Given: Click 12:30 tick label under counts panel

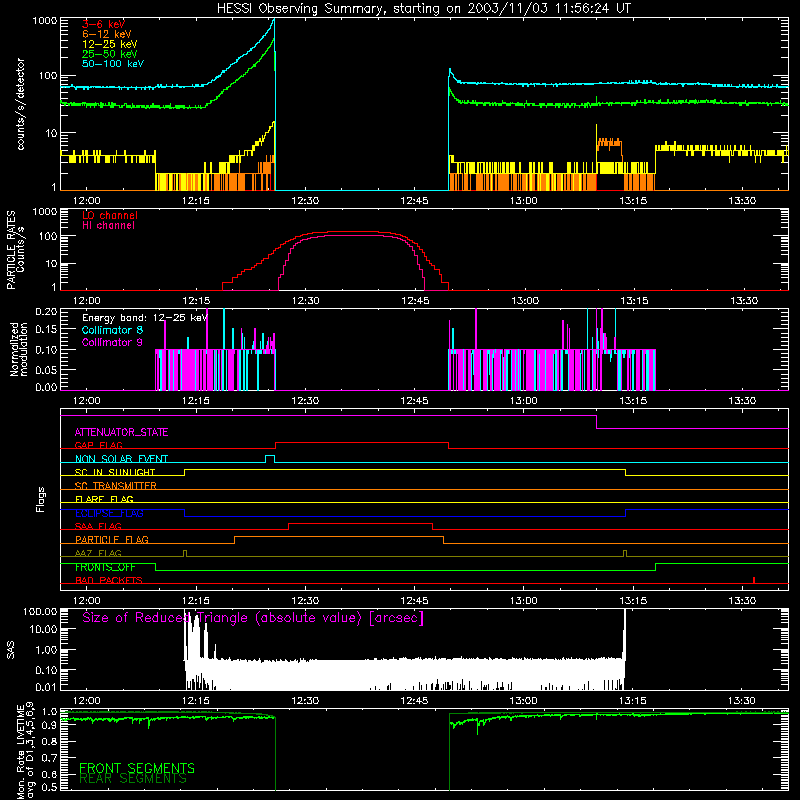Looking at the screenshot, I should 305,201.
